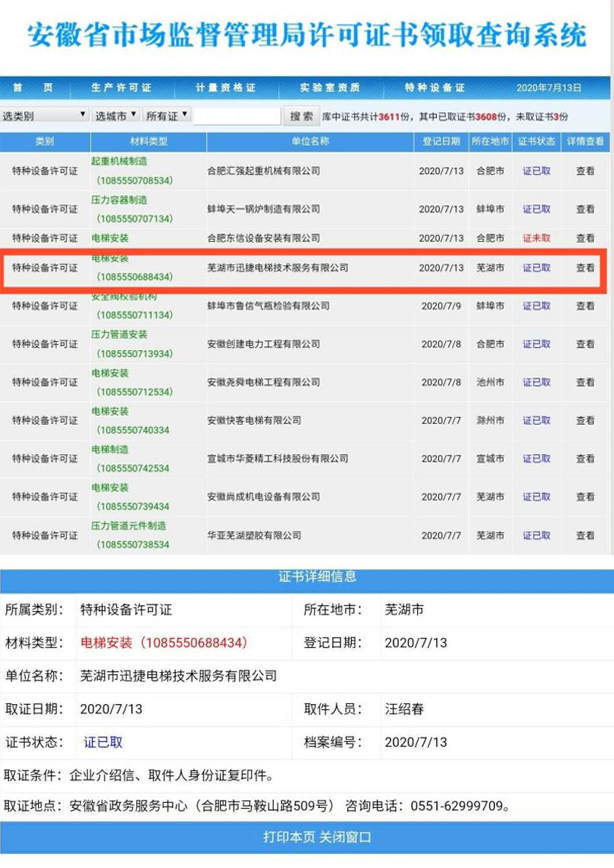View details for 蚌埠天一锅炉制造有限公司

click(585, 209)
